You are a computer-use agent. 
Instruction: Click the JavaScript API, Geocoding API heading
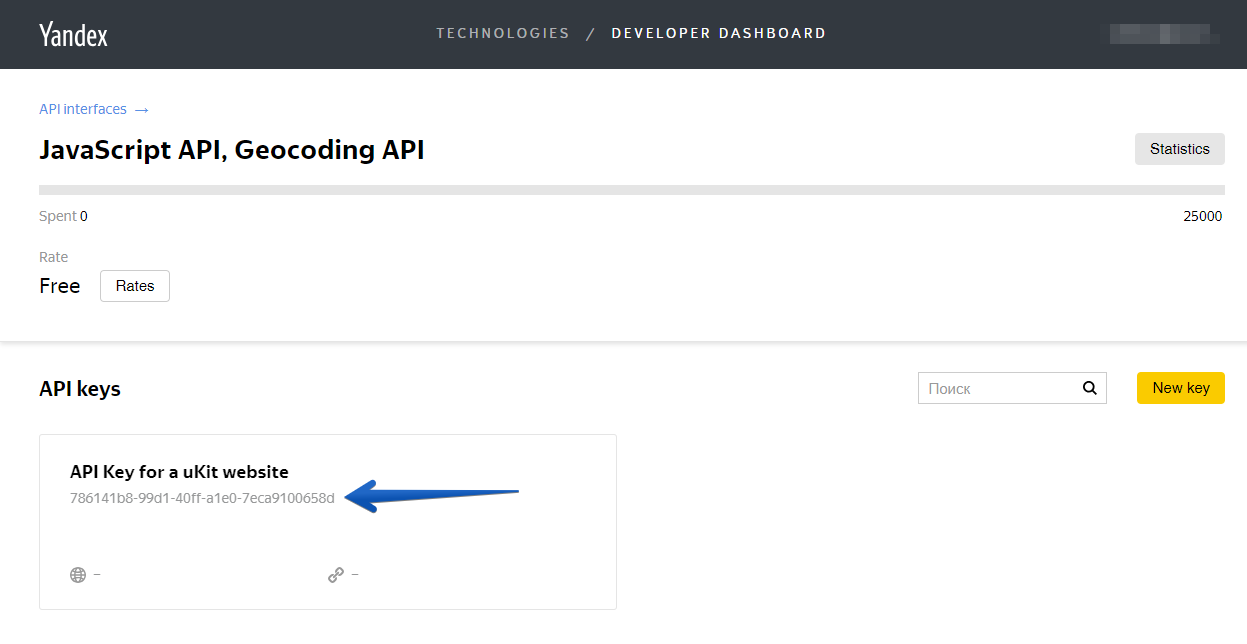pos(232,151)
